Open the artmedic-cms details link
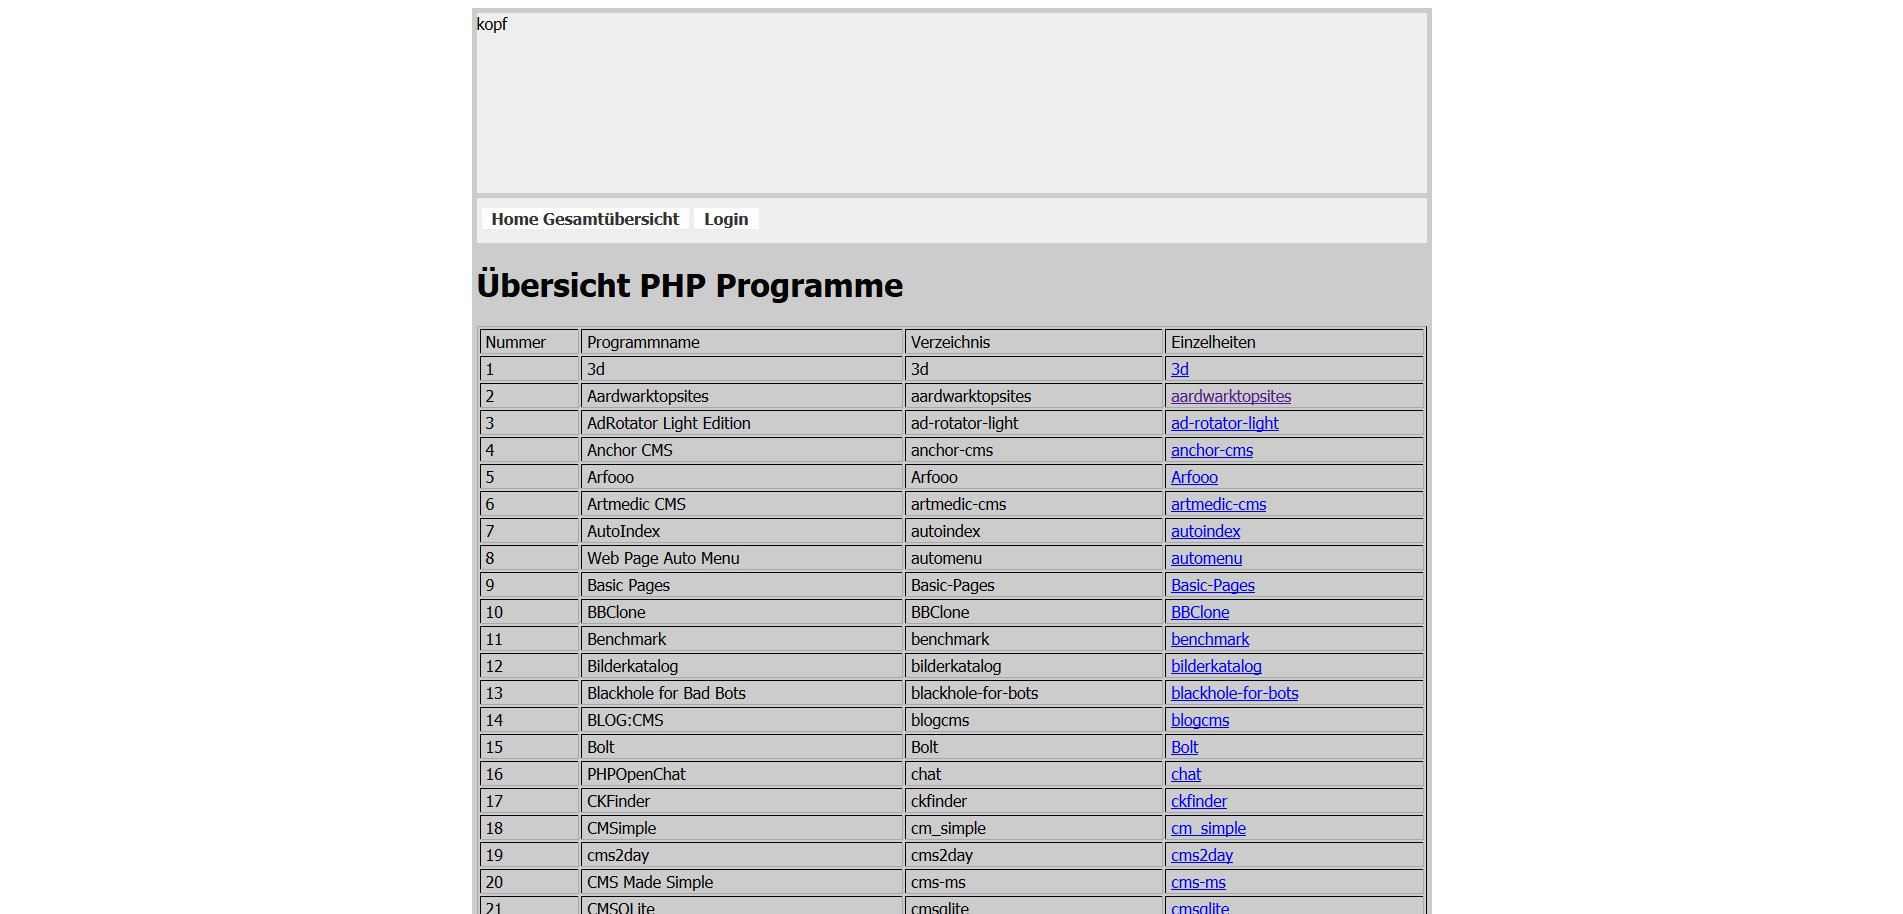The height and width of the screenshot is (914, 1903). tap(1217, 504)
